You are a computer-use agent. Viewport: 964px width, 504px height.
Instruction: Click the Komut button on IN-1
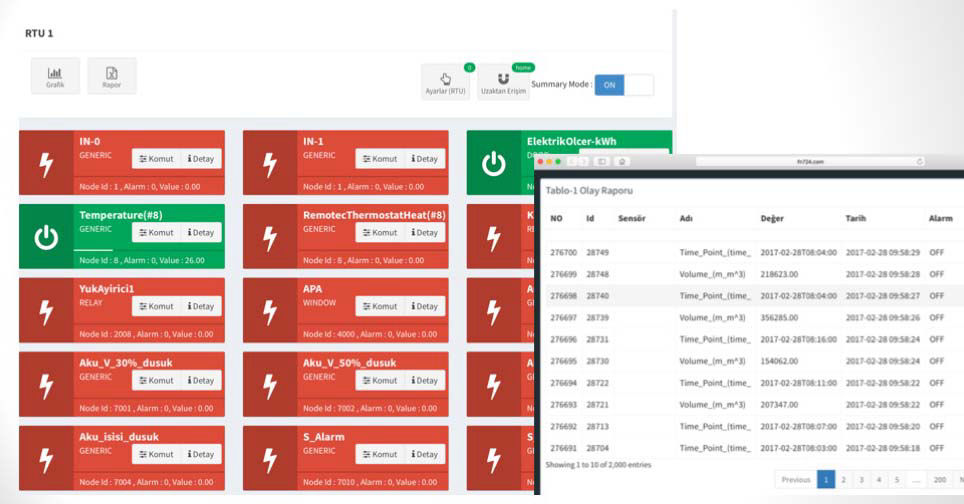point(380,159)
